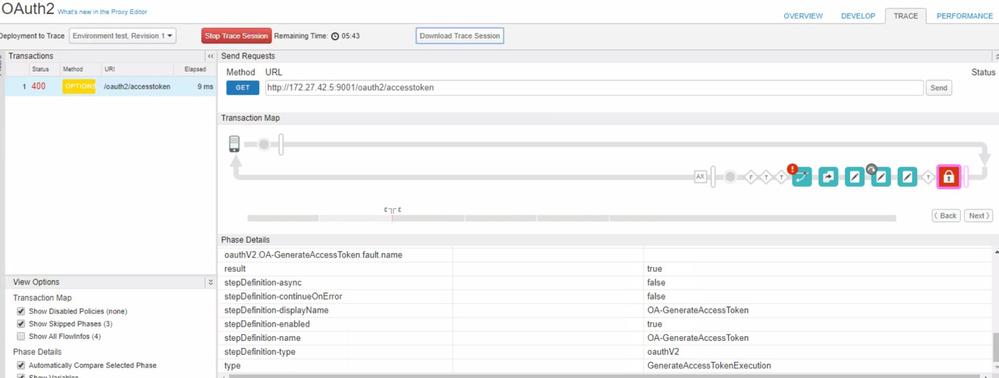This screenshot has width=999, height=378.
Task: Click the 9 ms elapsed value
Action: pyautogui.click(x=205, y=86)
